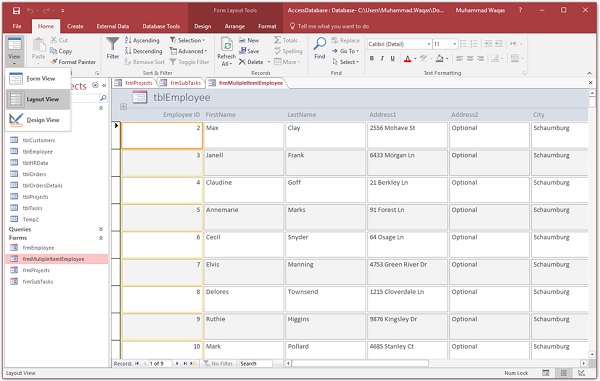
Task: Click the Format Painter brush icon
Action: pos(54,62)
